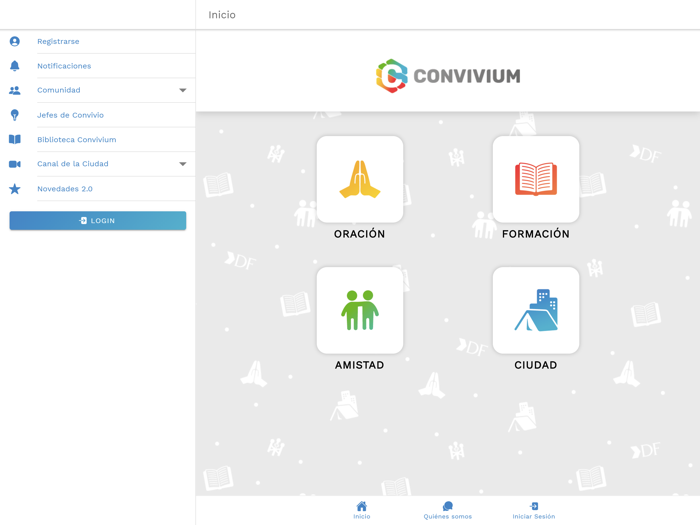Viewport: 700px width, 525px height.
Task: Click the Inicio page title in header
Action: coord(222,15)
